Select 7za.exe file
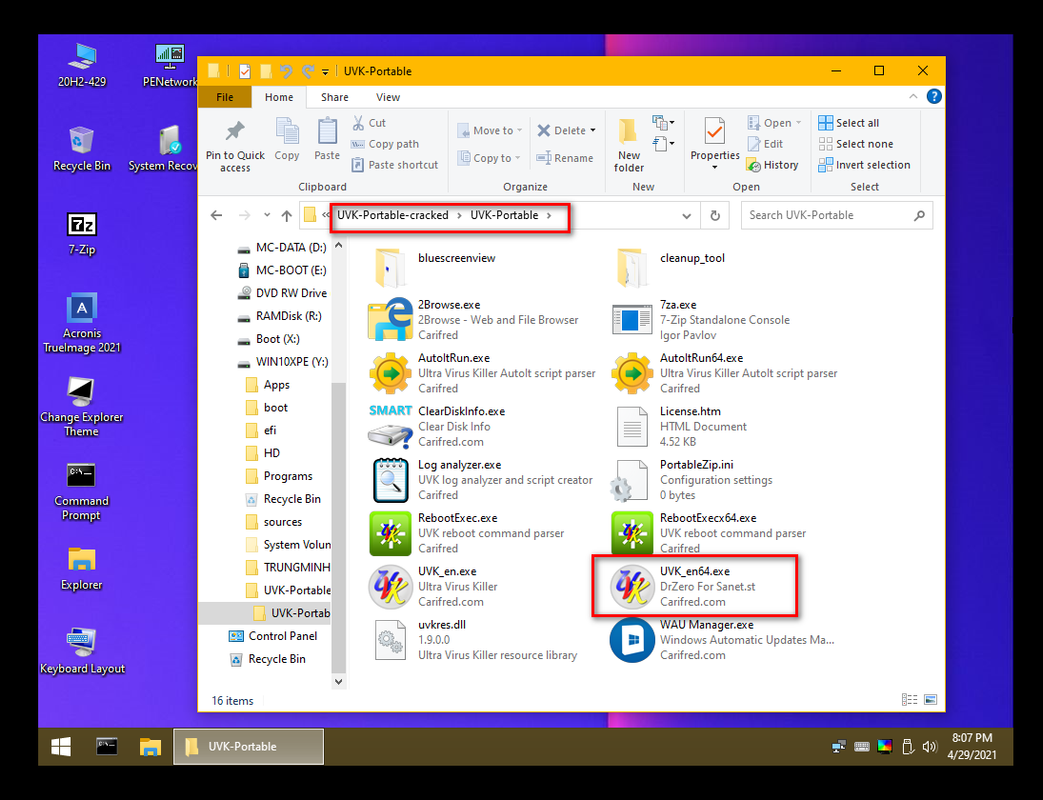This screenshot has height=800, width=1043. coord(700,319)
